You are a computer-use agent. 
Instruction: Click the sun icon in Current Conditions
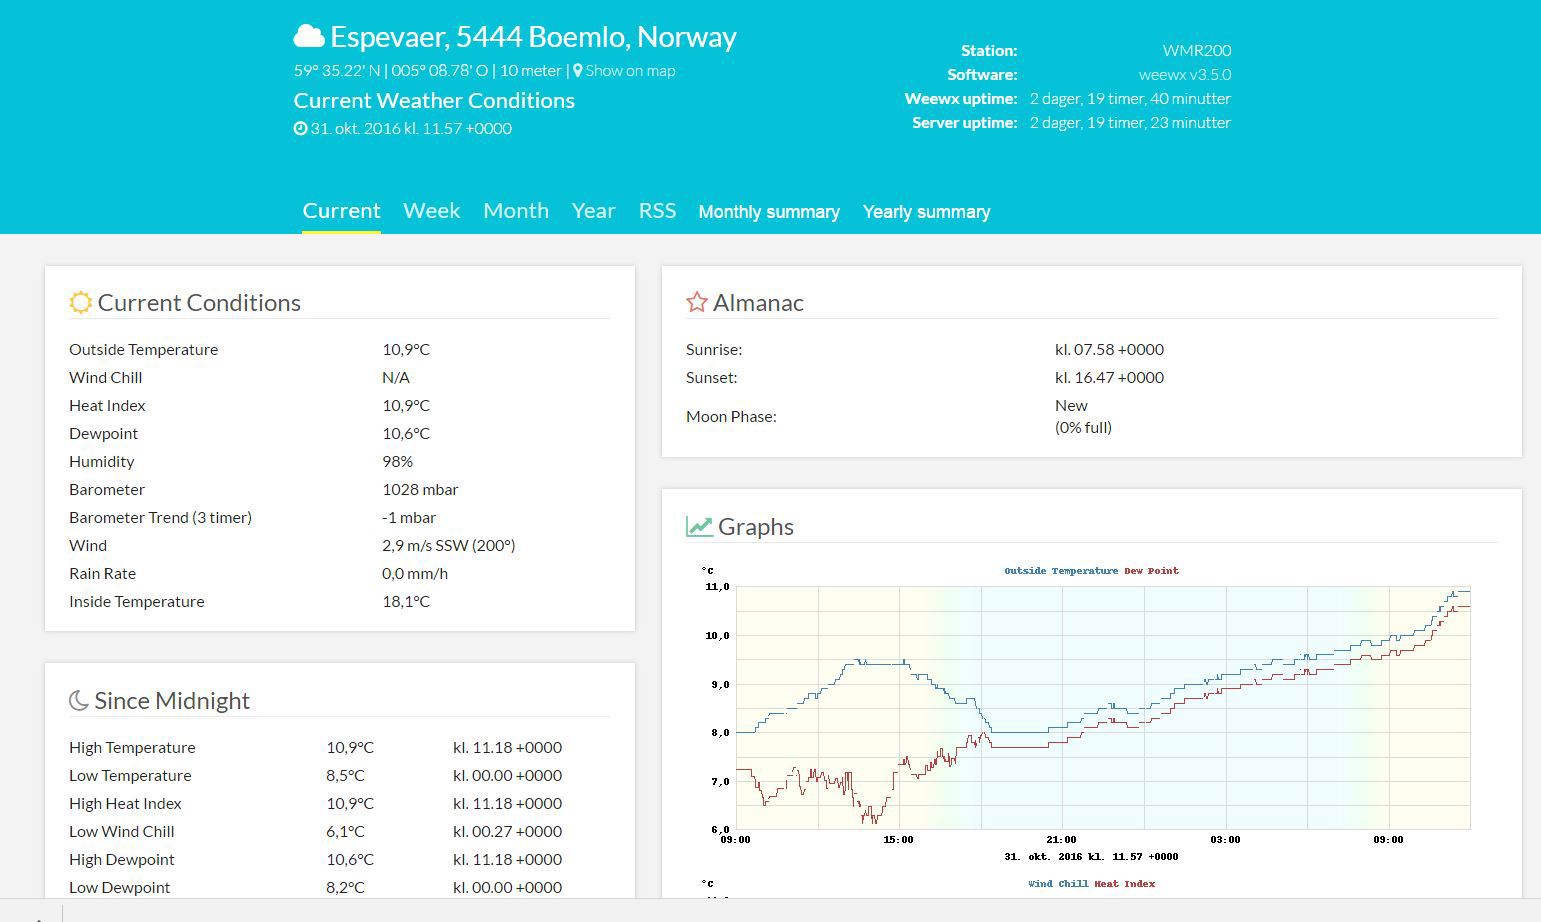pos(80,303)
